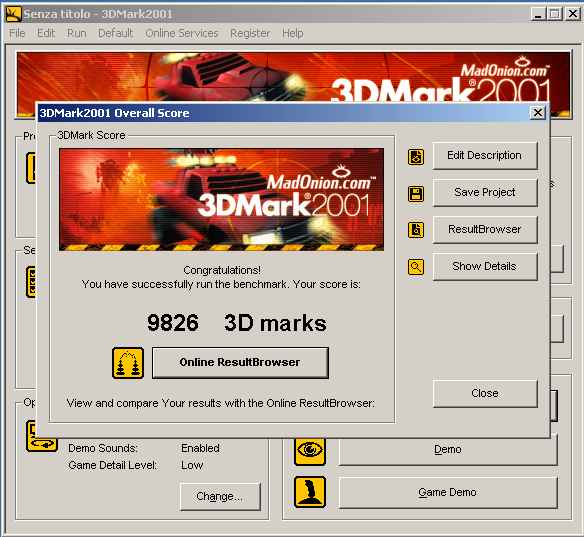Click the 3DMark app icon in title bar
The width and height of the screenshot is (584, 537).
click(x=13, y=14)
